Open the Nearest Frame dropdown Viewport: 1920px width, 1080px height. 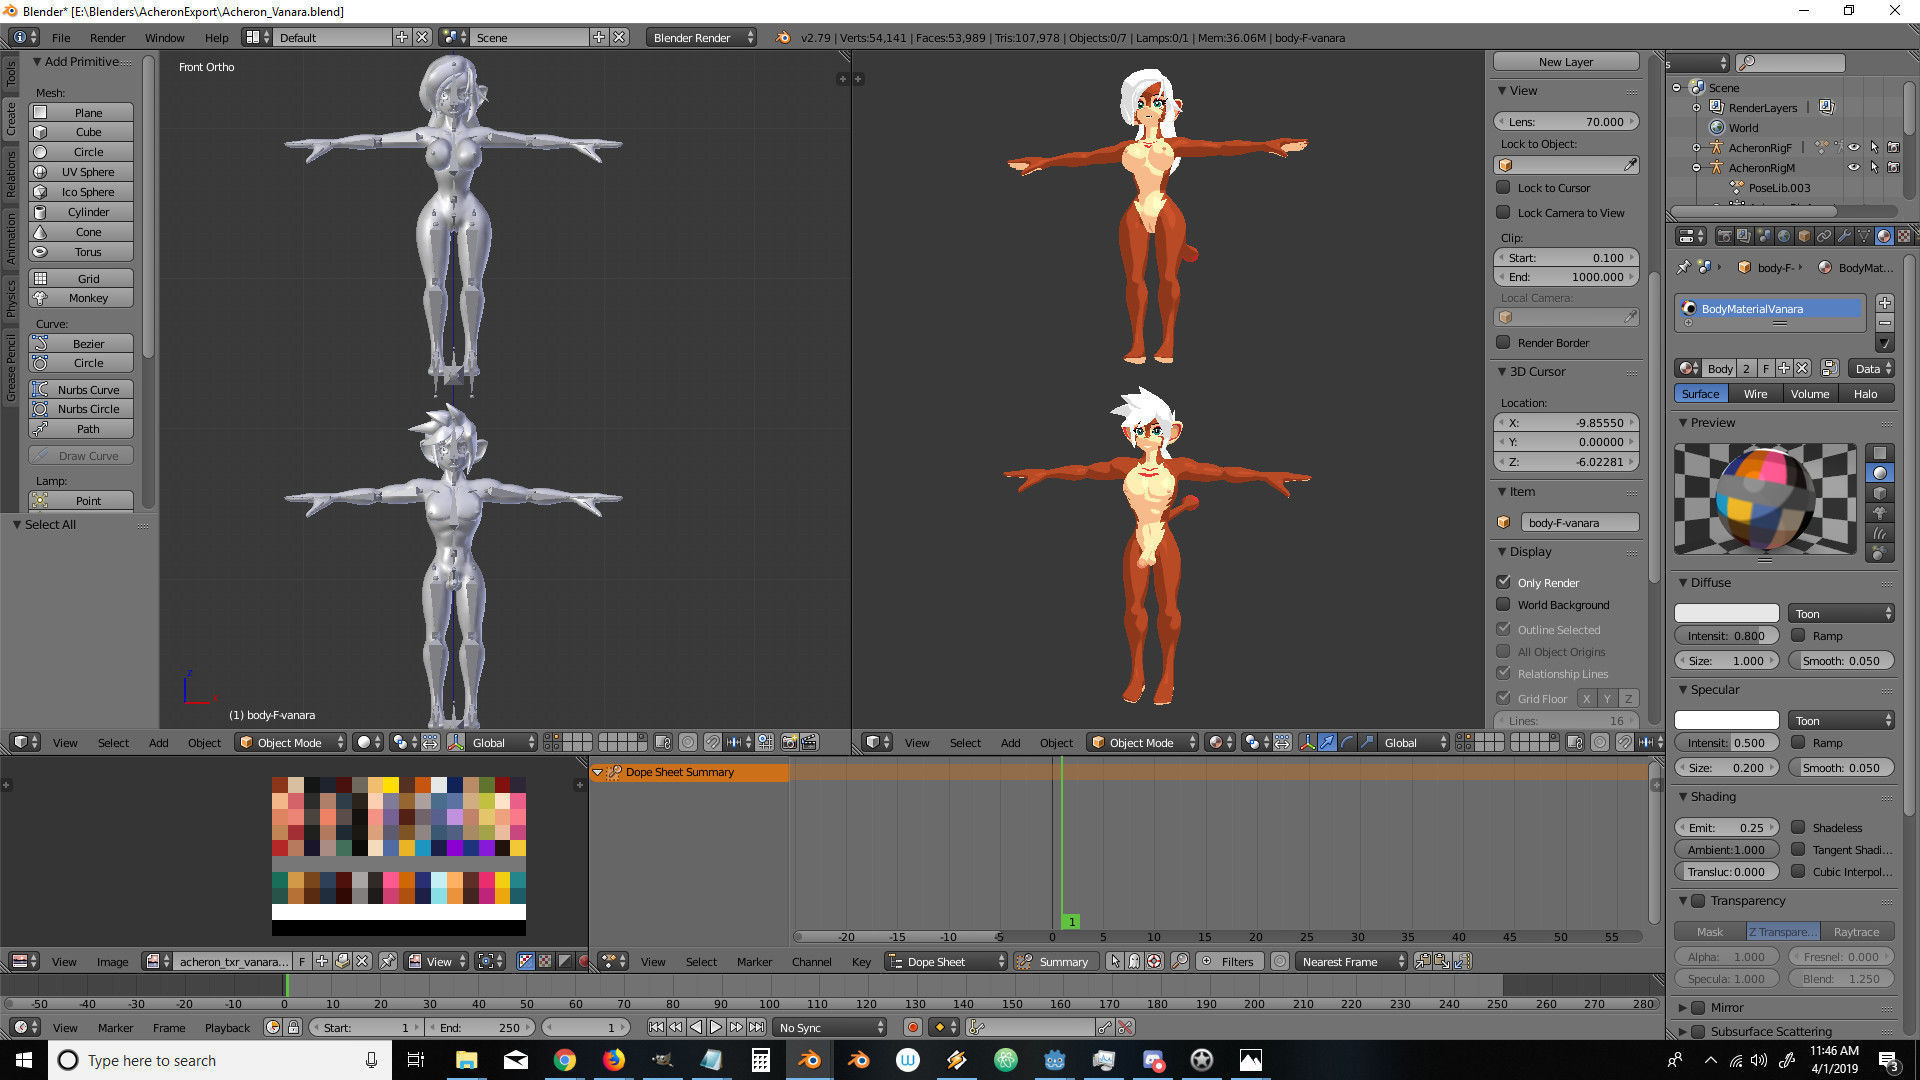(1350, 961)
